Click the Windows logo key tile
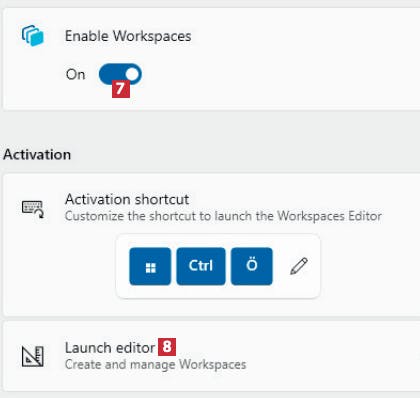420x398 pixels. 150,266
